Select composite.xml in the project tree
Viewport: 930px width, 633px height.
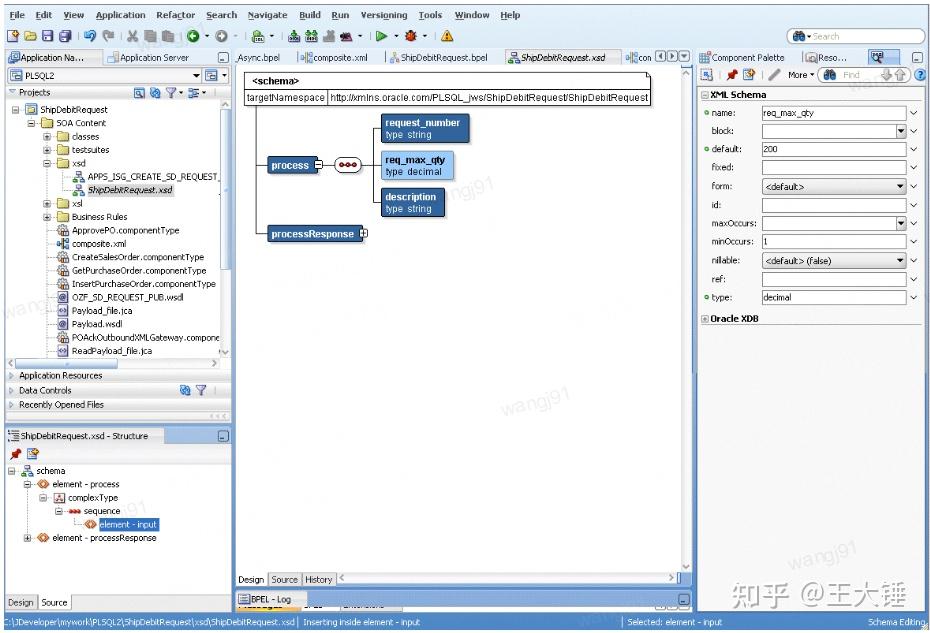pyautogui.click(x=99, y=244)
